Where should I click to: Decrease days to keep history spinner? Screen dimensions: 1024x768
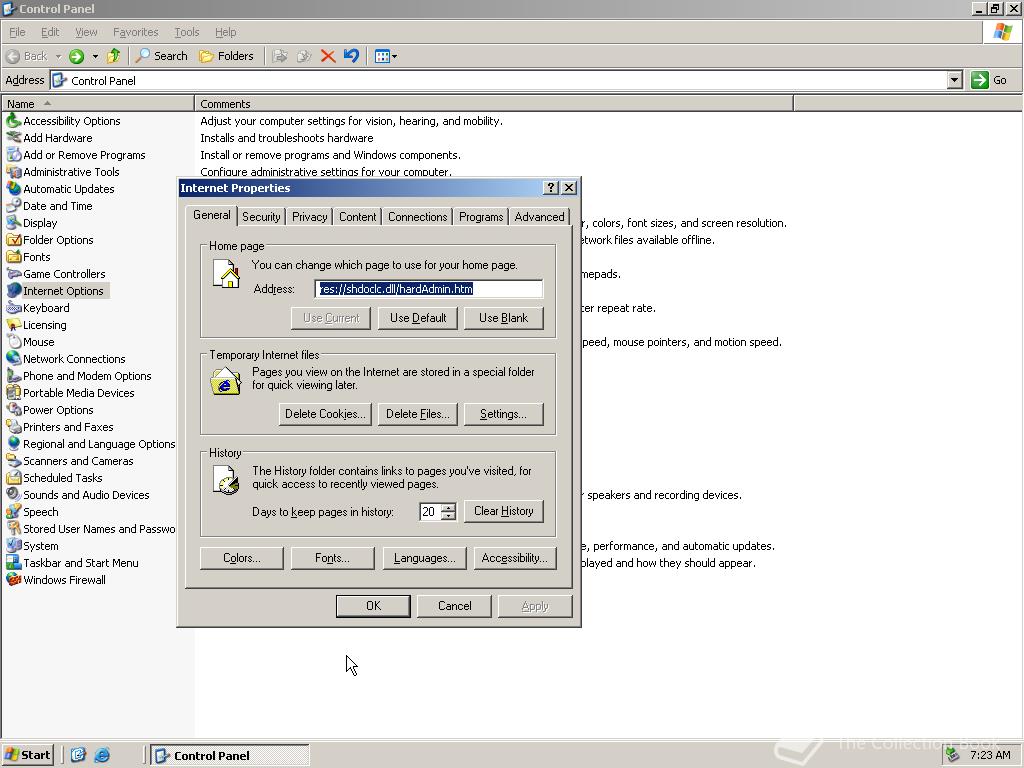point(449,515)
